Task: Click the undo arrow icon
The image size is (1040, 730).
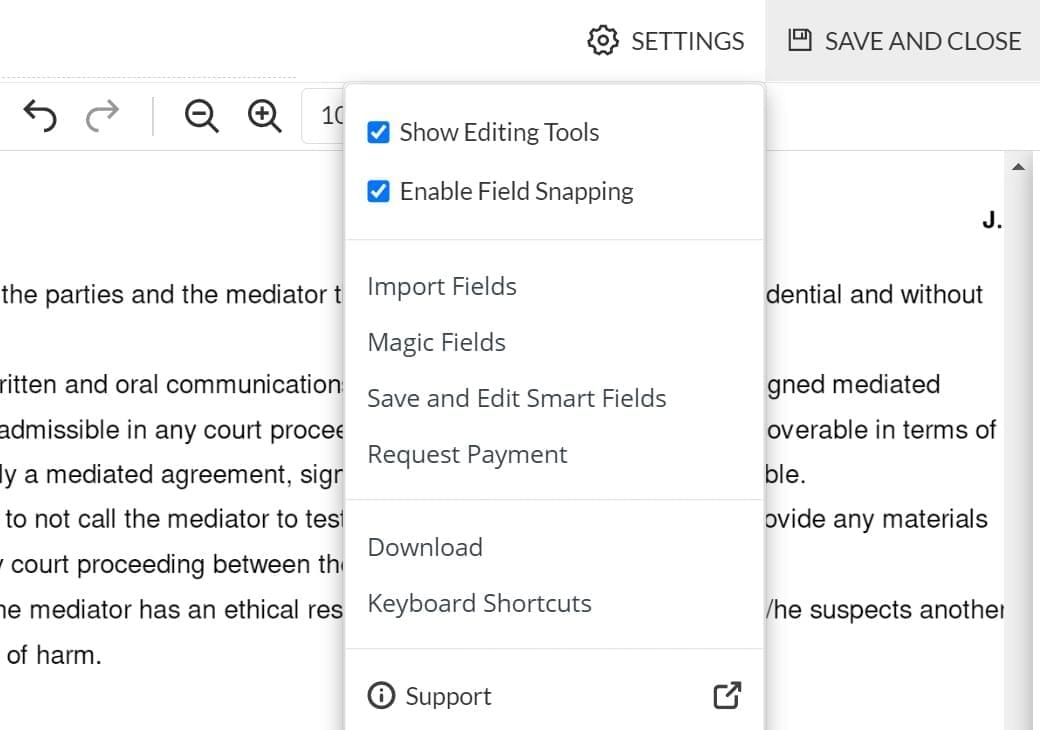Action: [x=40, y=116]
